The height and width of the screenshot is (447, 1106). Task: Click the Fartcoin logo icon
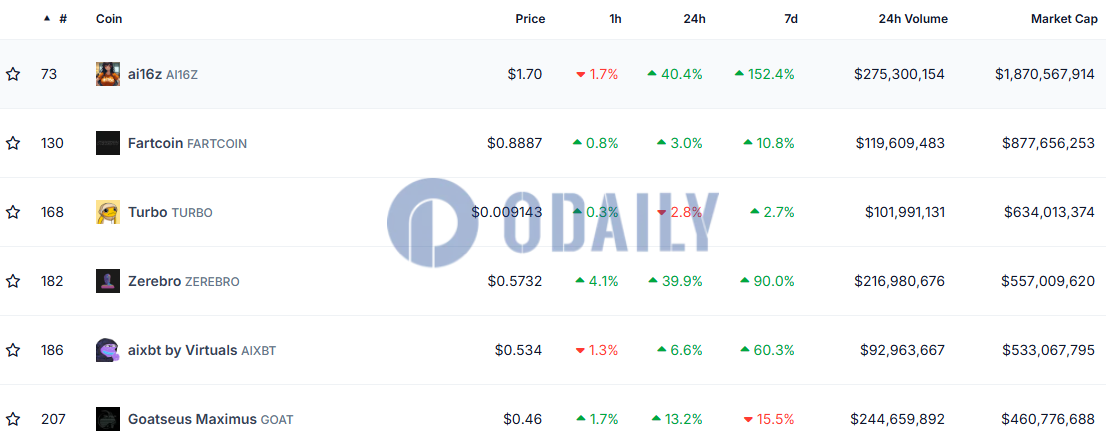click(x=108, y=143)
